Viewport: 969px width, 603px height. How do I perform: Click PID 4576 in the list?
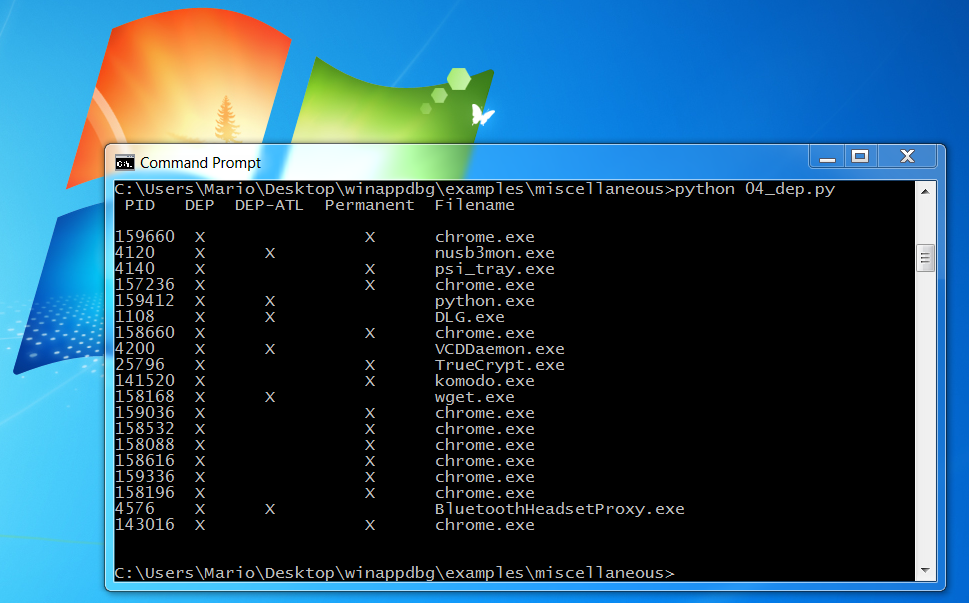click(x=135, y=509)
